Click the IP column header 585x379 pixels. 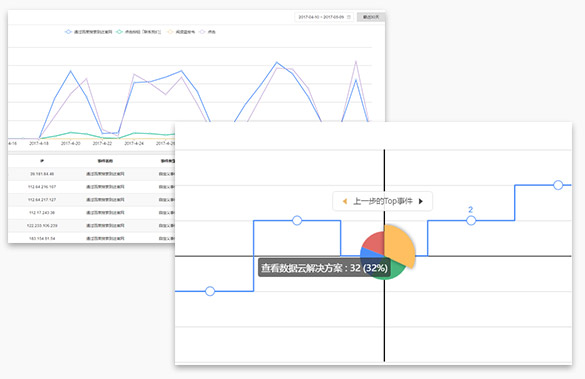42,161
